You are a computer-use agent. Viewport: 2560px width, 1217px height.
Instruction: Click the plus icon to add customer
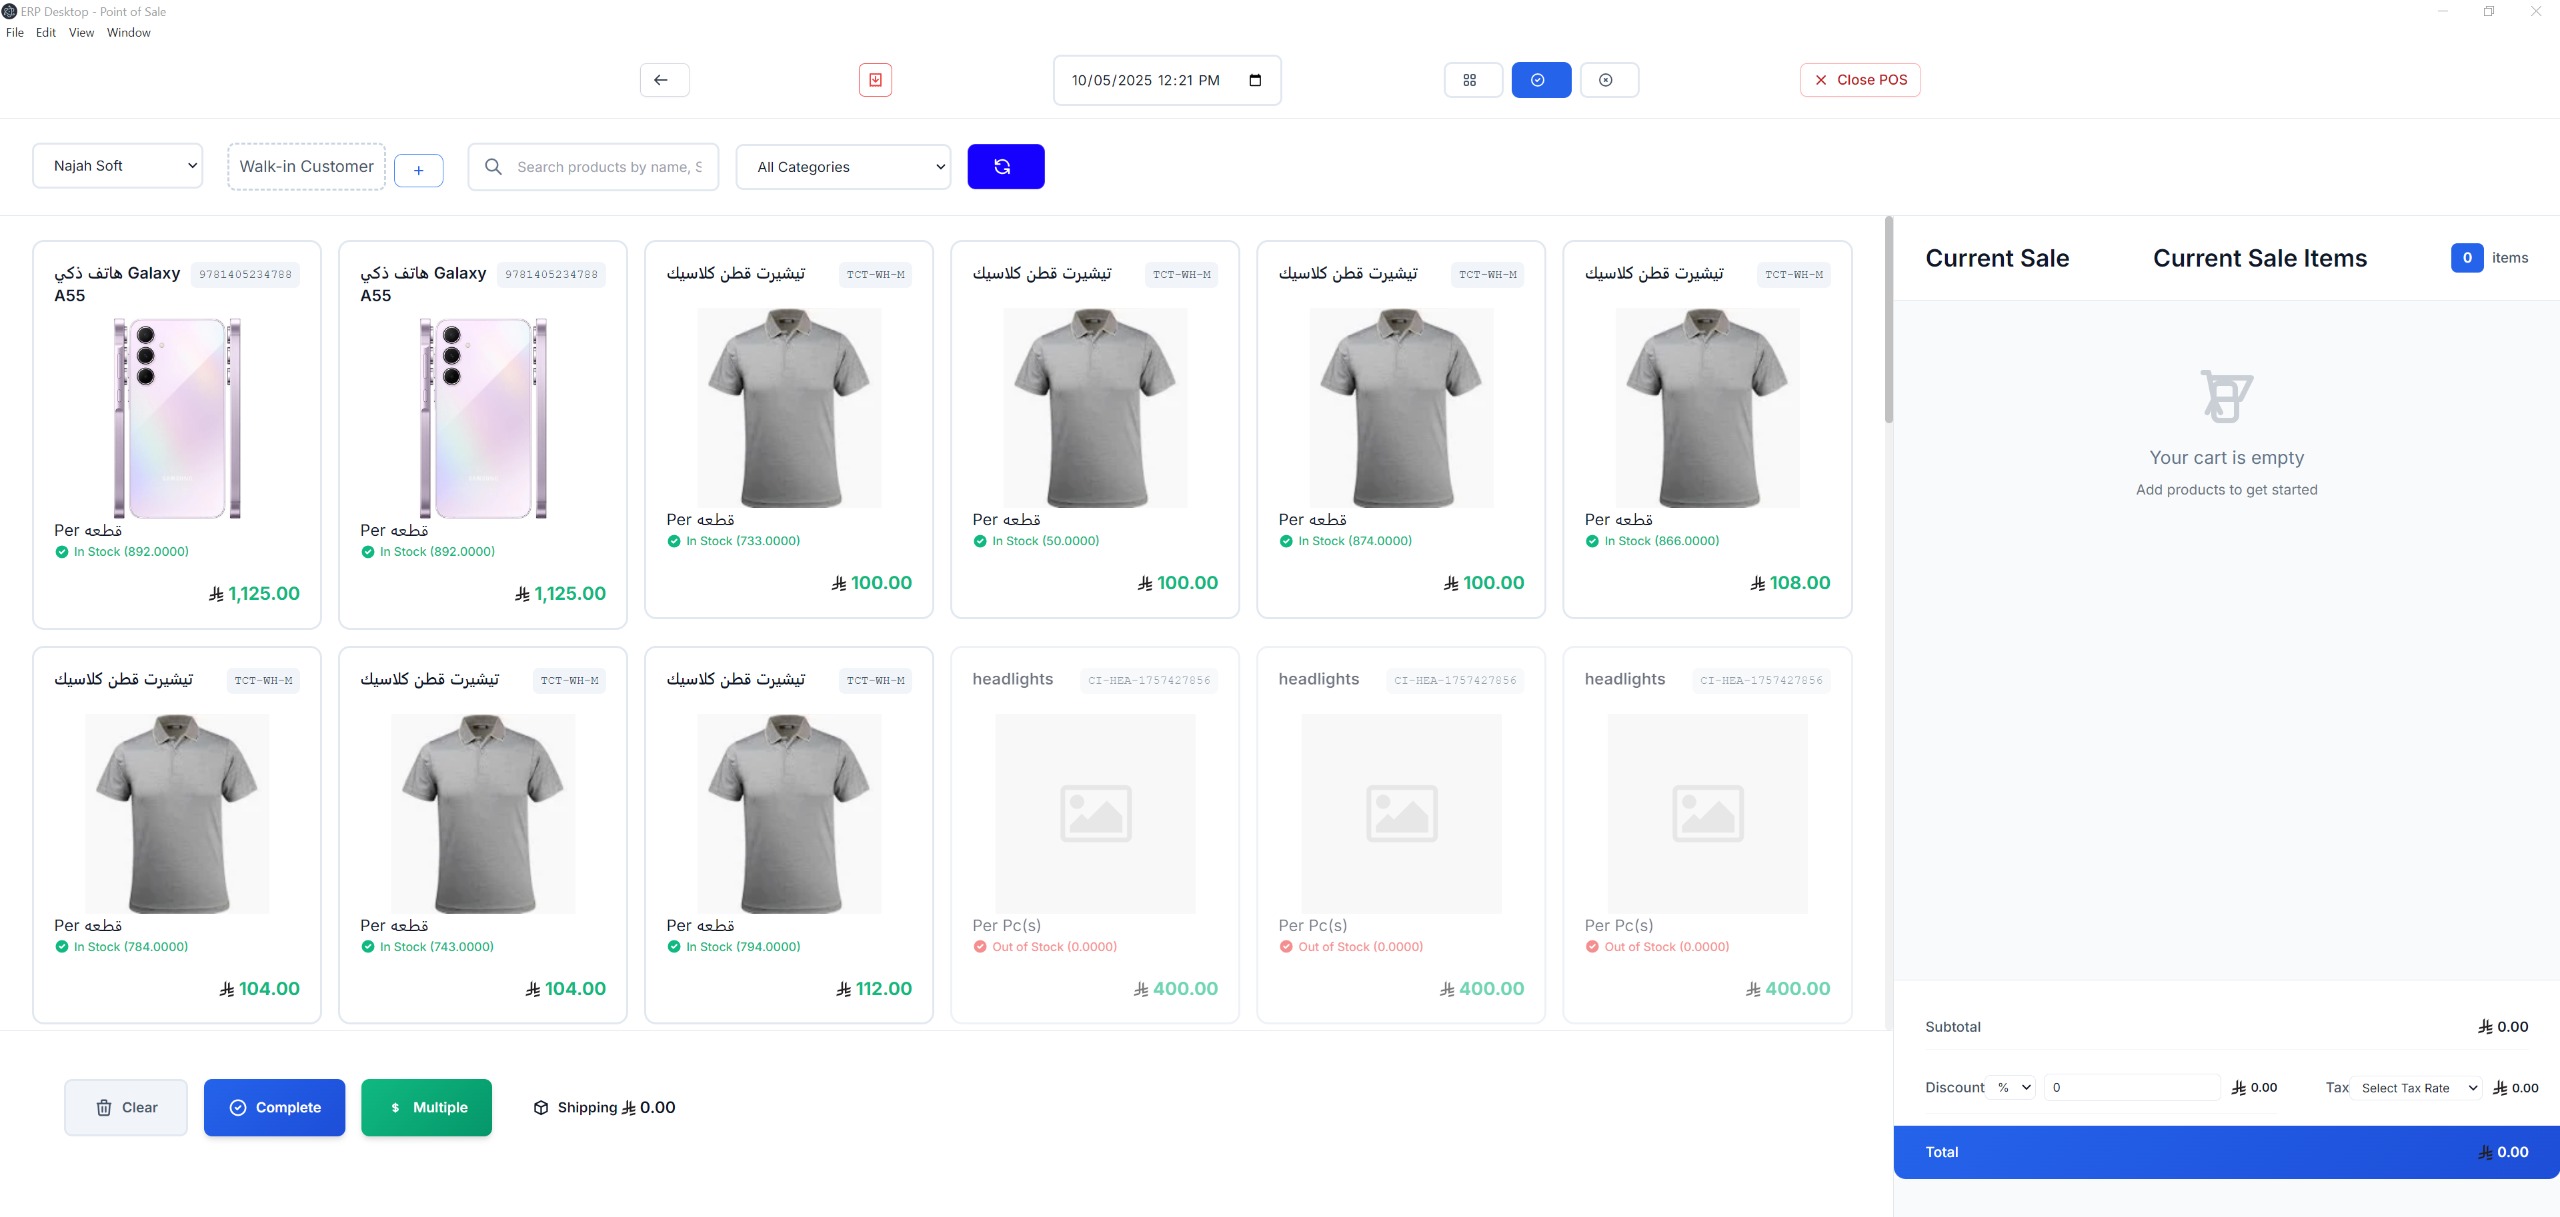point(418,170)
